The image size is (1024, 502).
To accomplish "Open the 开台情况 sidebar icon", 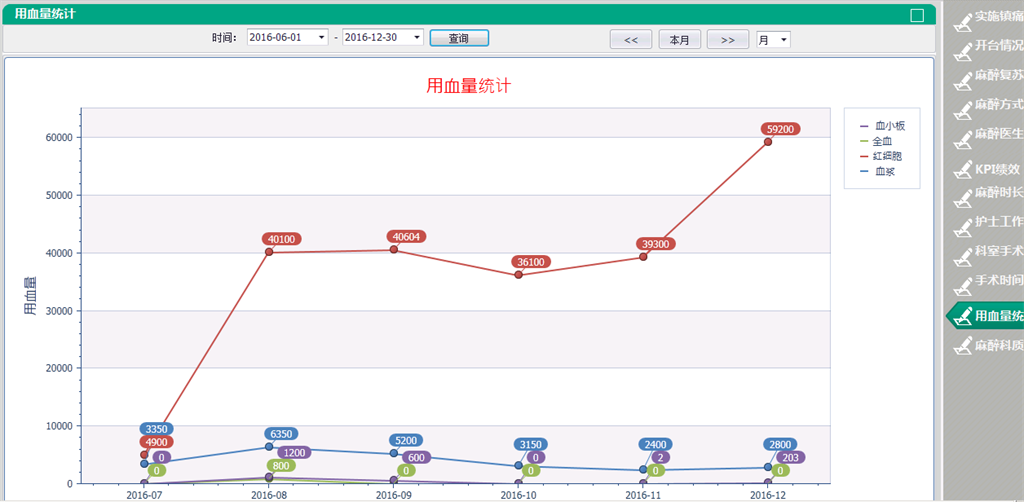I will [x=962, y=47].
